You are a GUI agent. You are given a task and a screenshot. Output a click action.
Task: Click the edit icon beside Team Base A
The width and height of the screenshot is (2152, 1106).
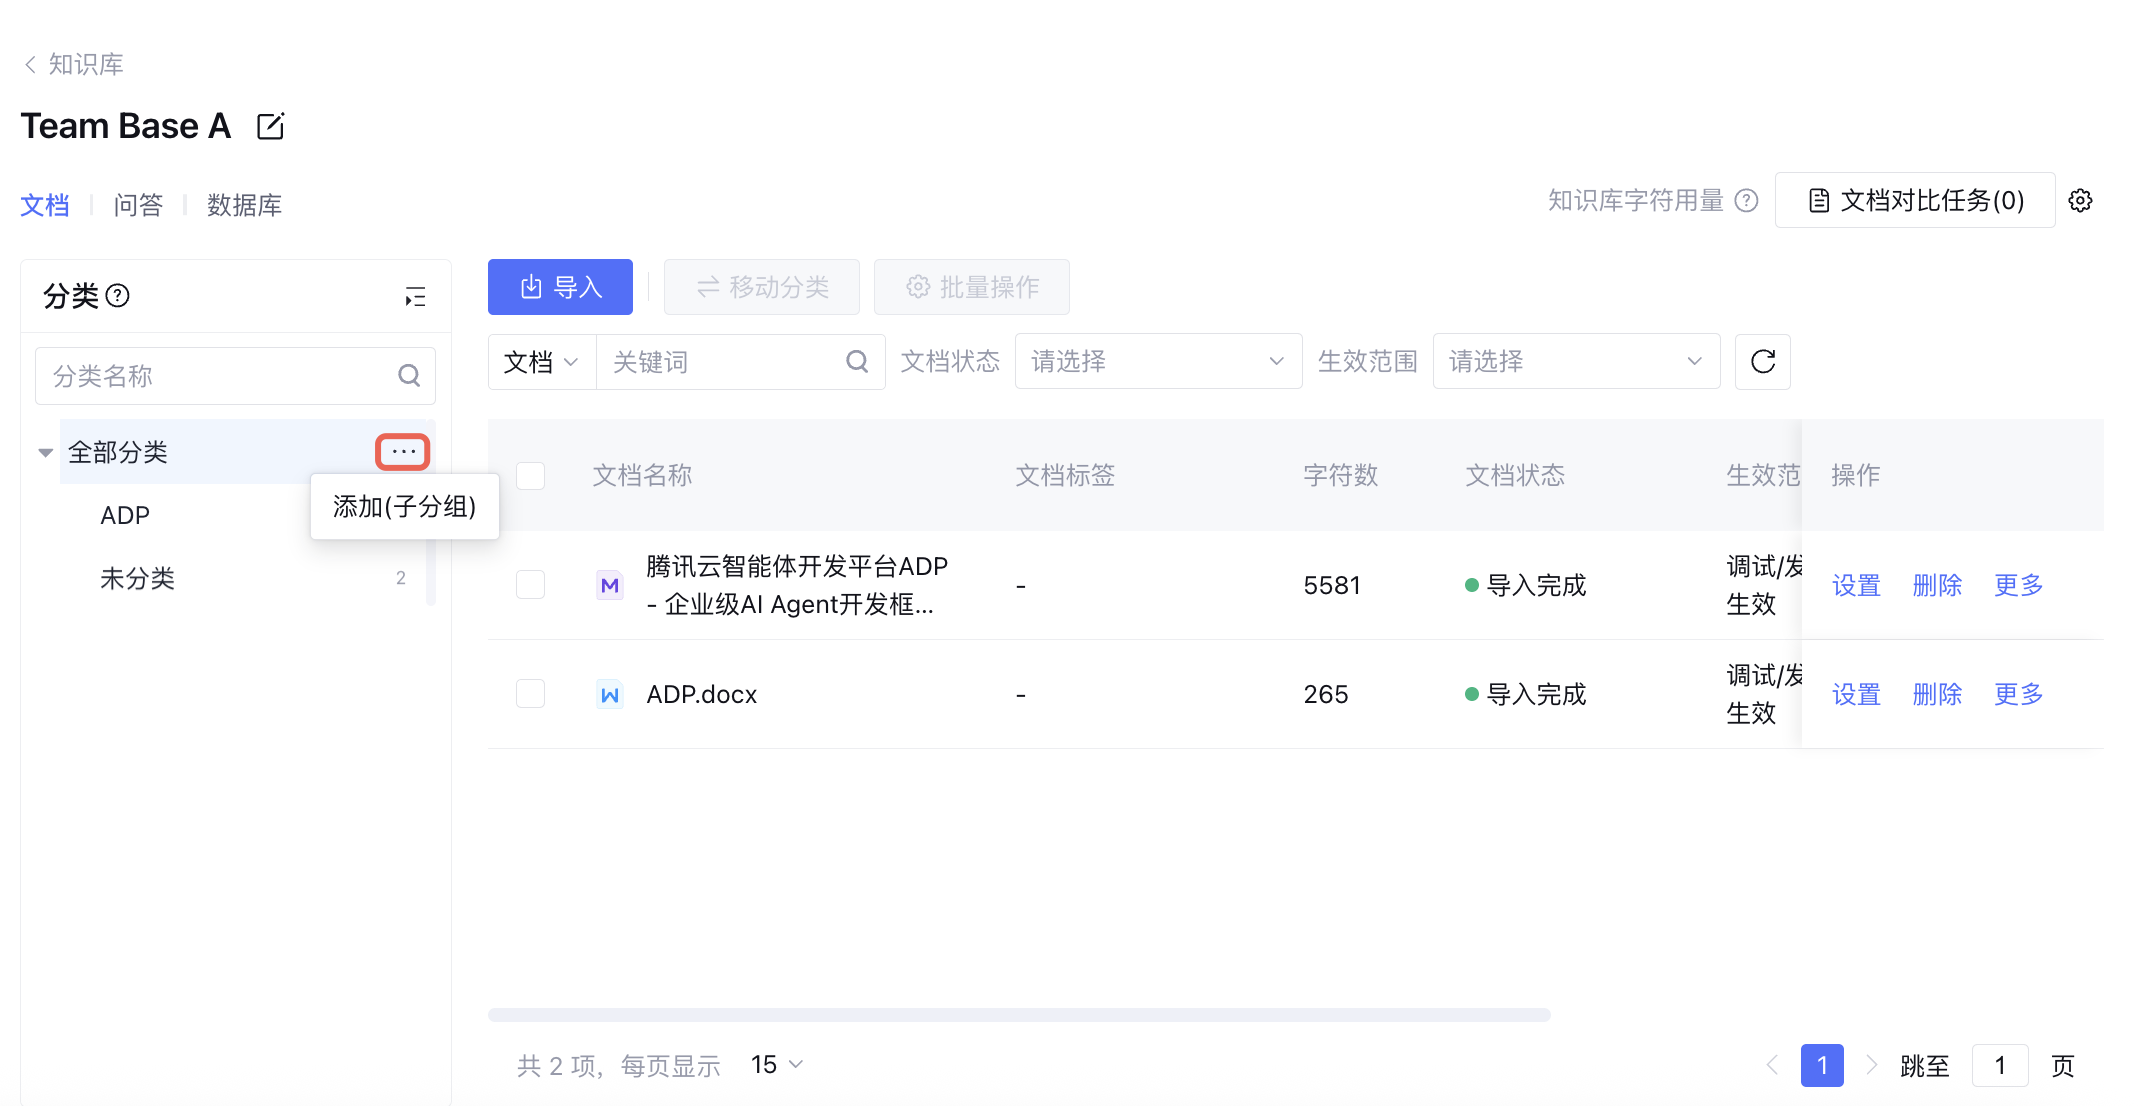click(270, 127)
